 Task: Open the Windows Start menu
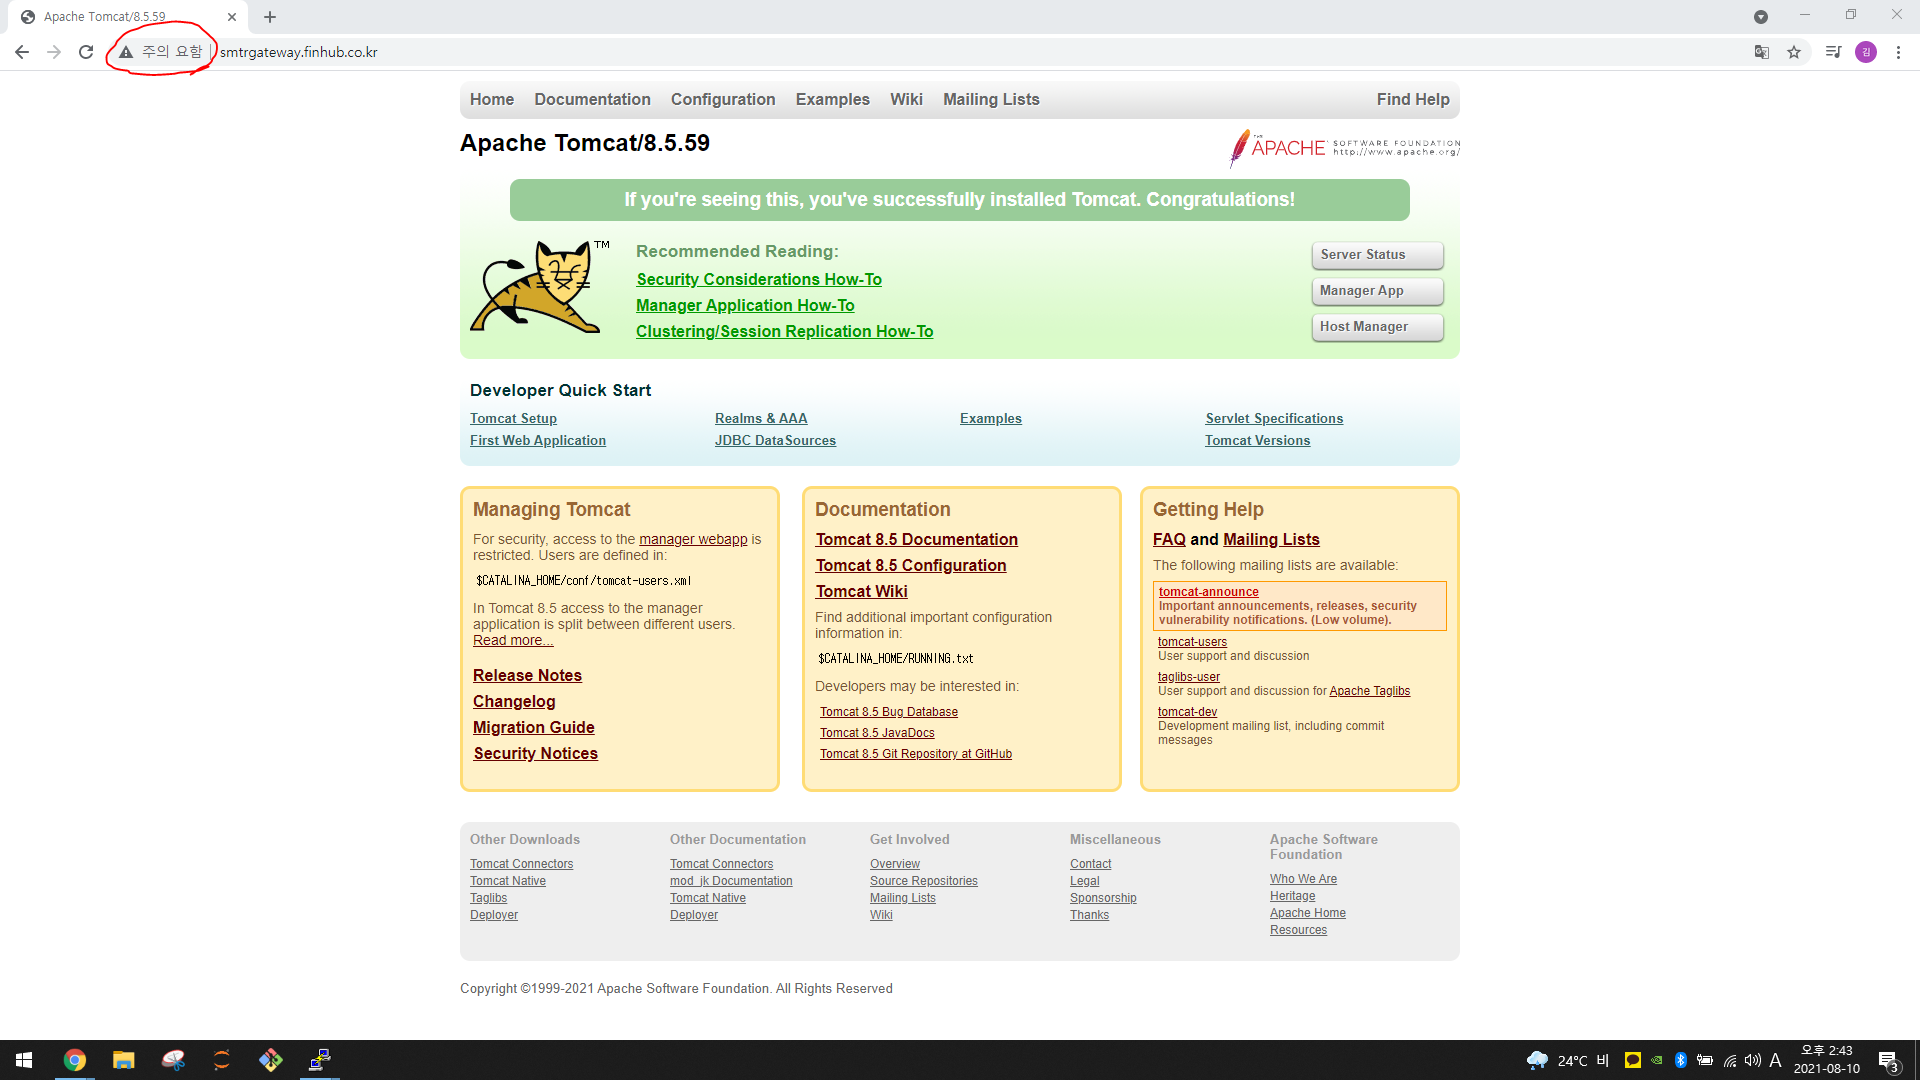click(24, 1060)
